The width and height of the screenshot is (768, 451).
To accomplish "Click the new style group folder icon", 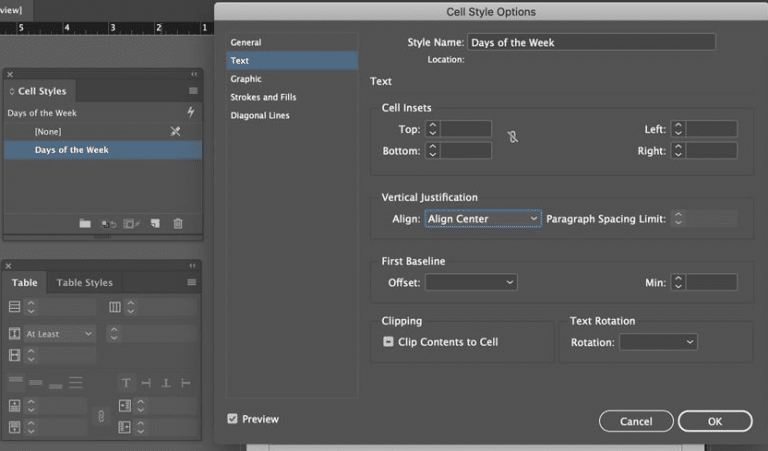I will coord(85,224).
